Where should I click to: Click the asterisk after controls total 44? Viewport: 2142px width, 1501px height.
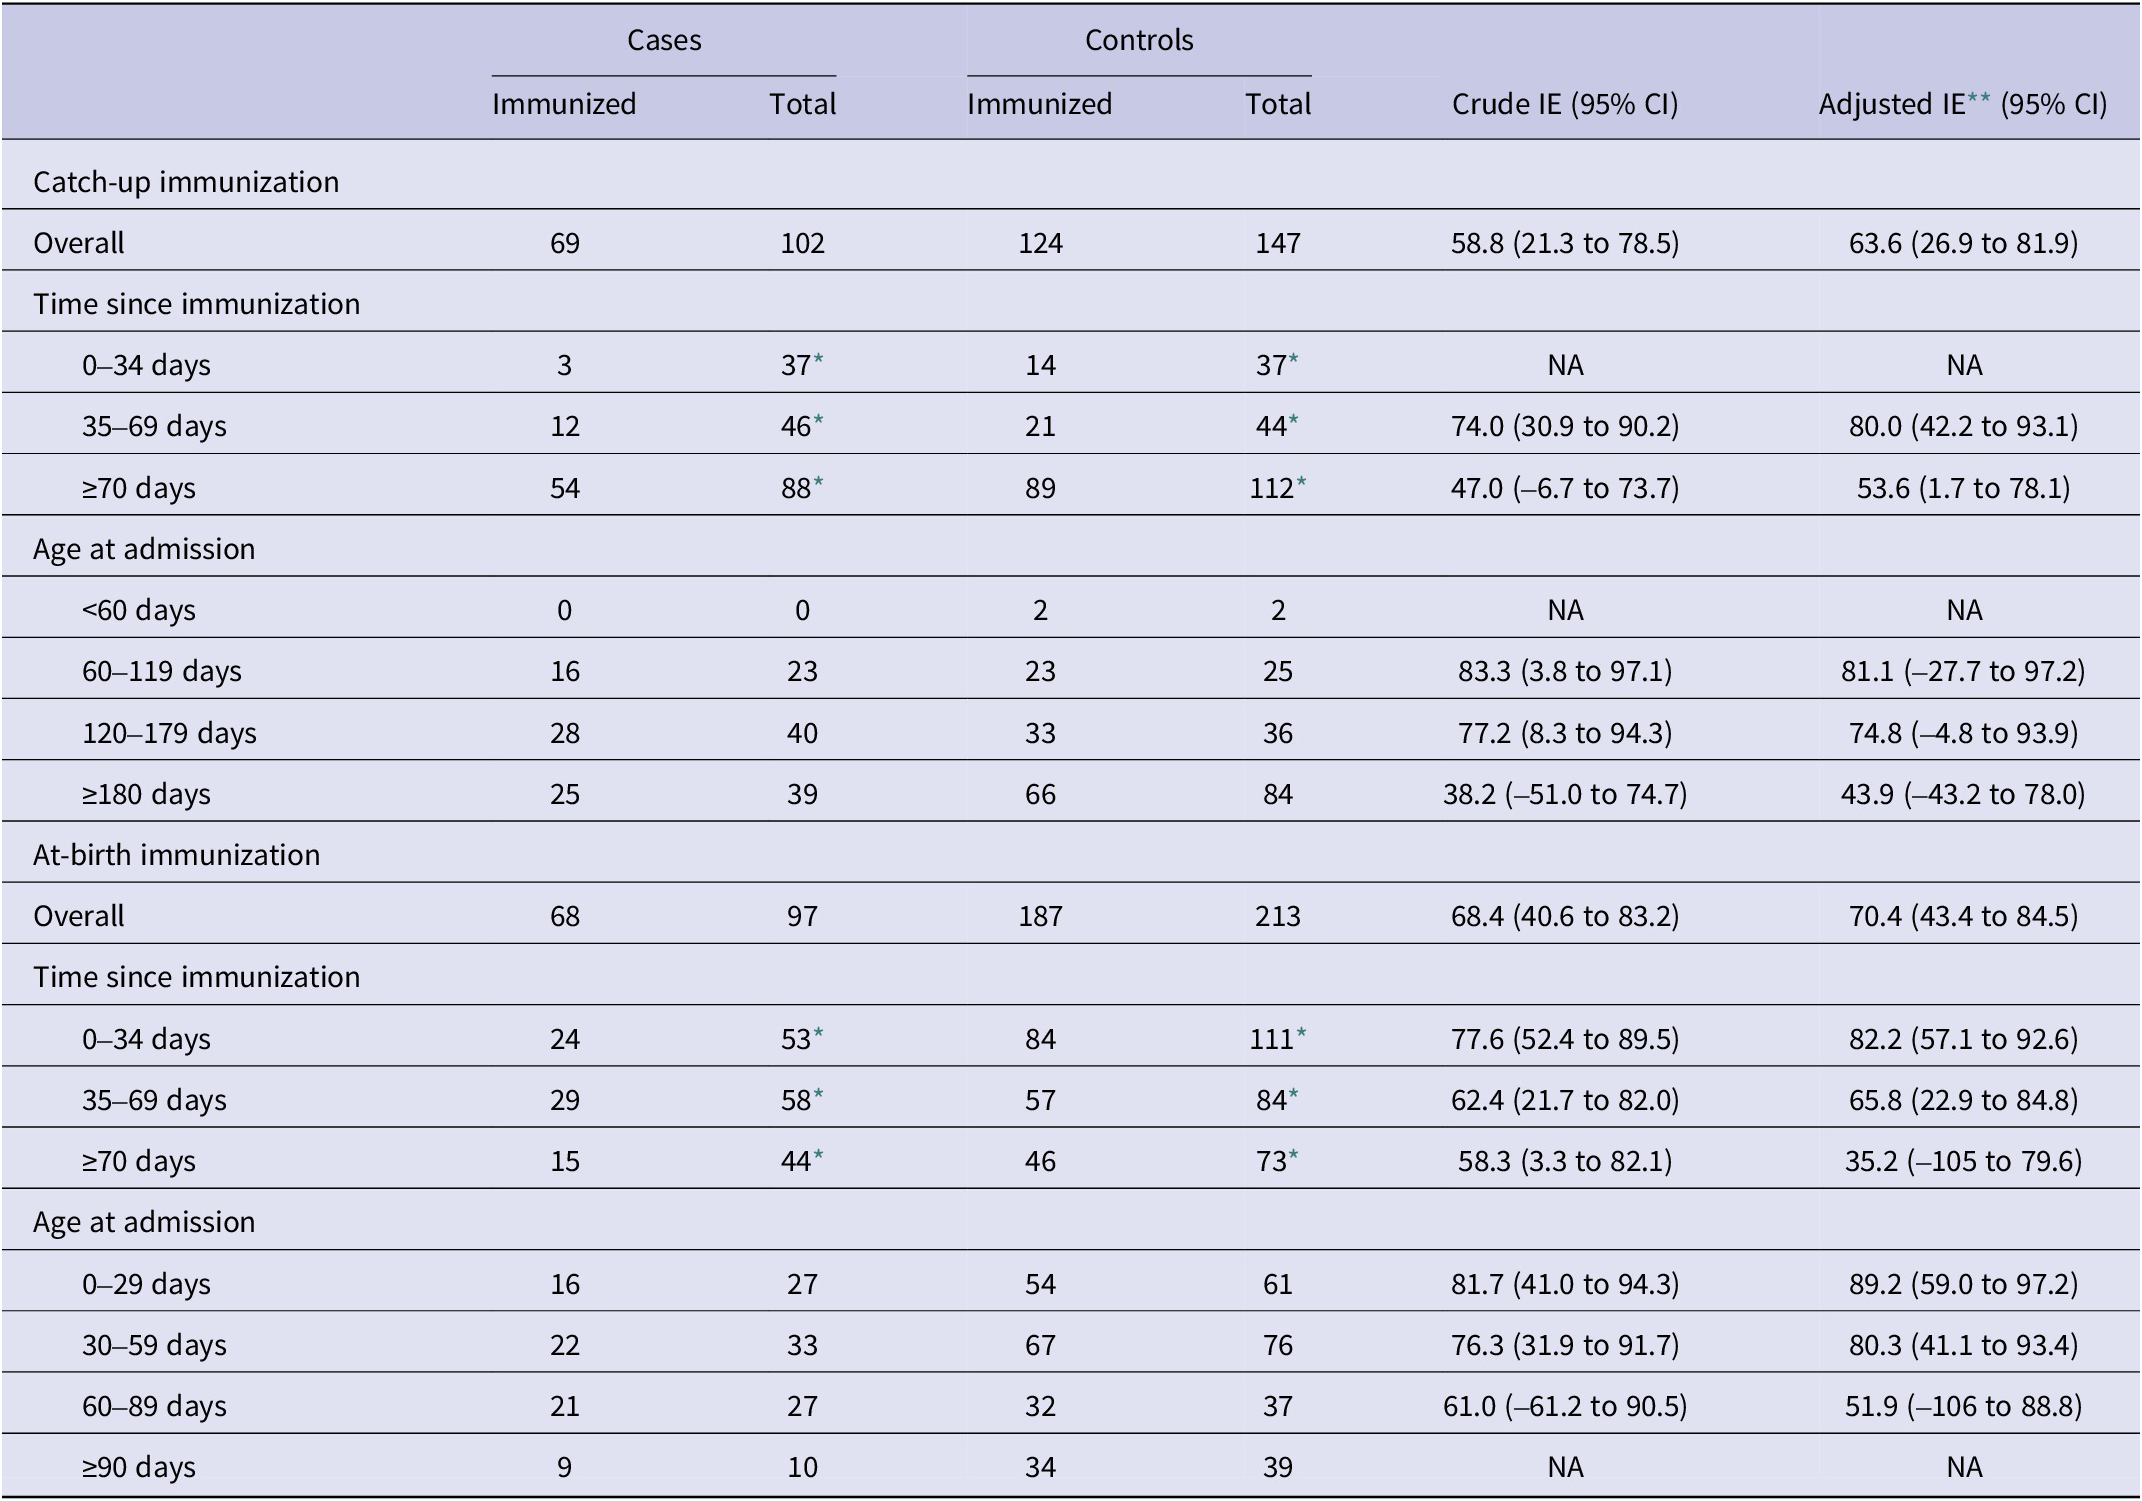pos(1293,421)
